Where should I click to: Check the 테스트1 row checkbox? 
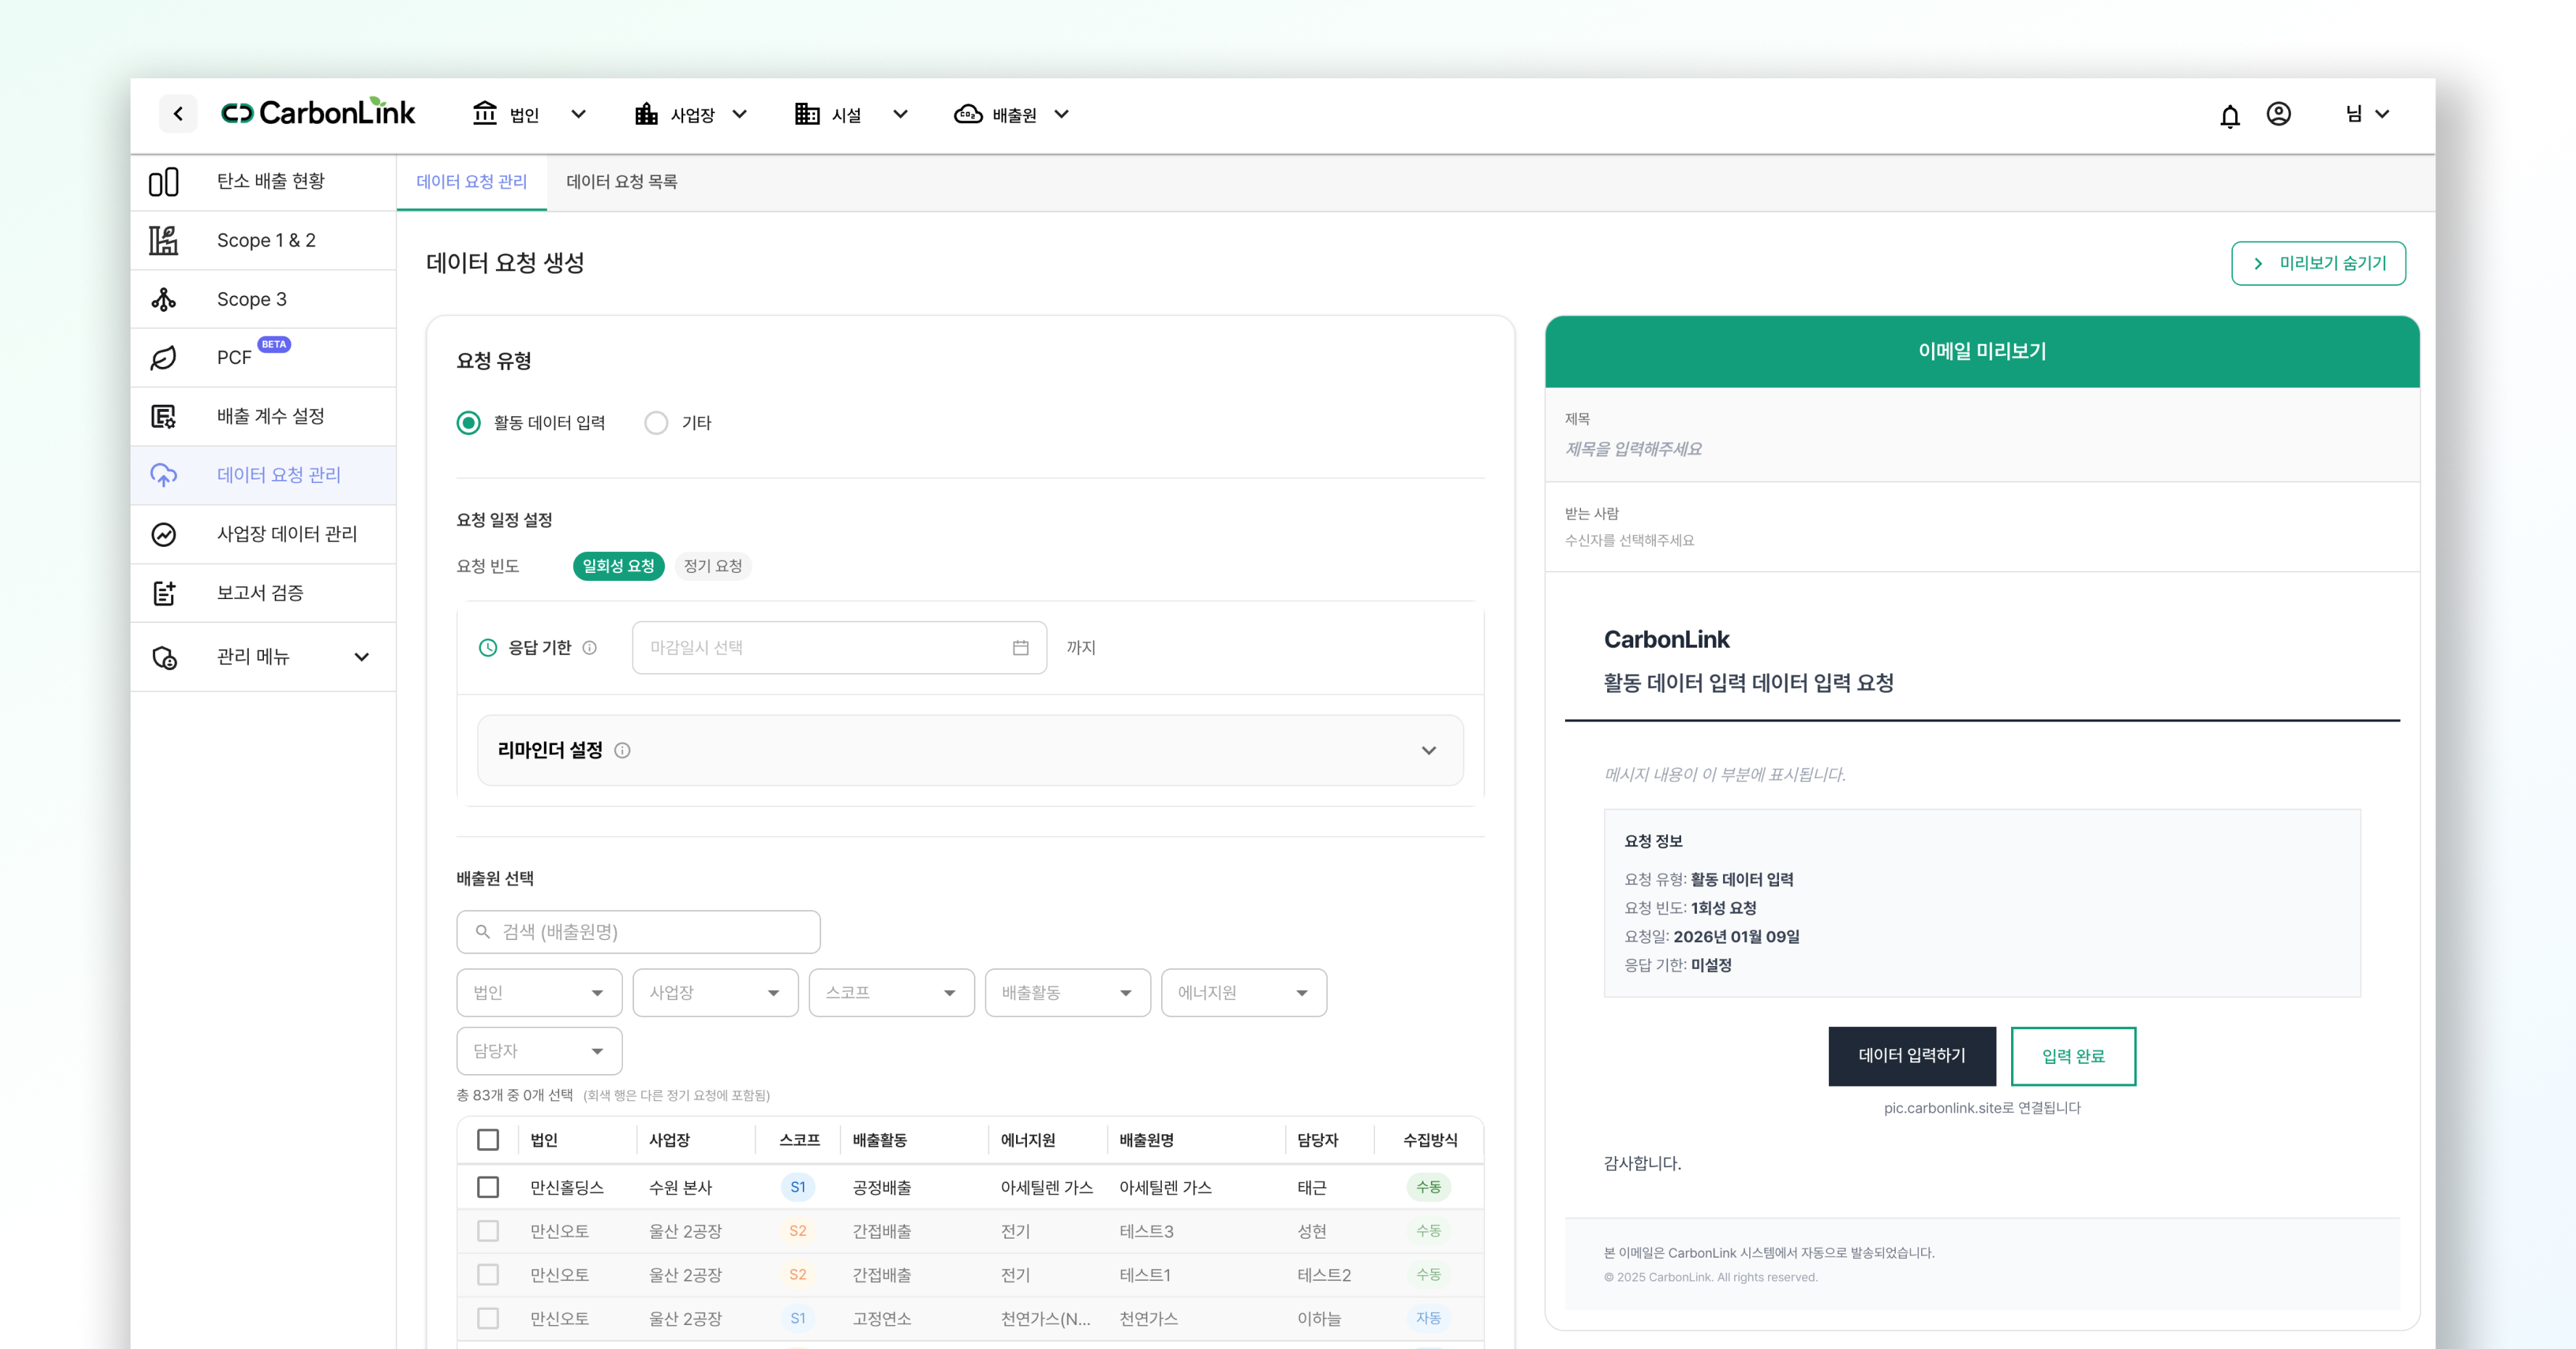pyautogui.click(x=488, y=1275)
